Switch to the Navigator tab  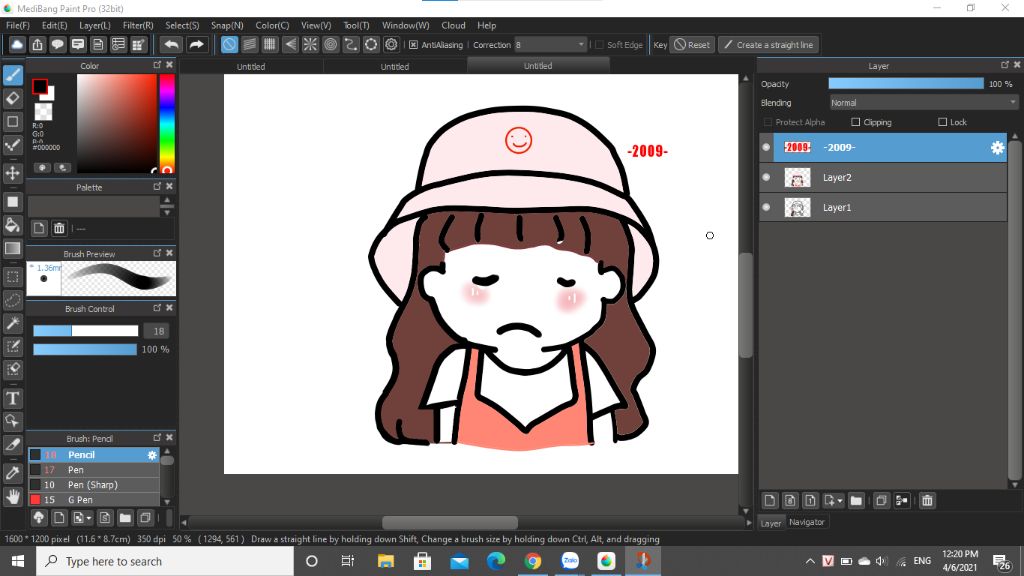pos(807,522)
